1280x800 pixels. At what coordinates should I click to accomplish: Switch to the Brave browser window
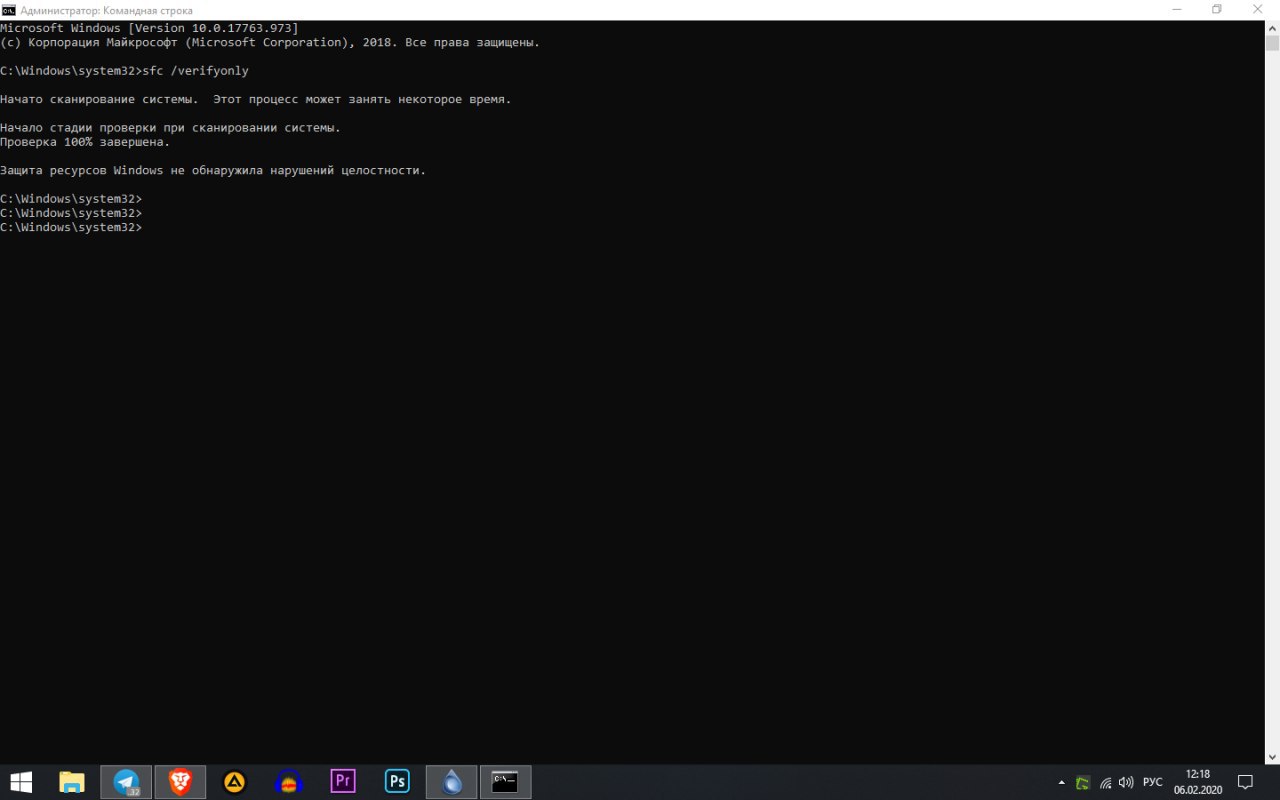point(181,782)
